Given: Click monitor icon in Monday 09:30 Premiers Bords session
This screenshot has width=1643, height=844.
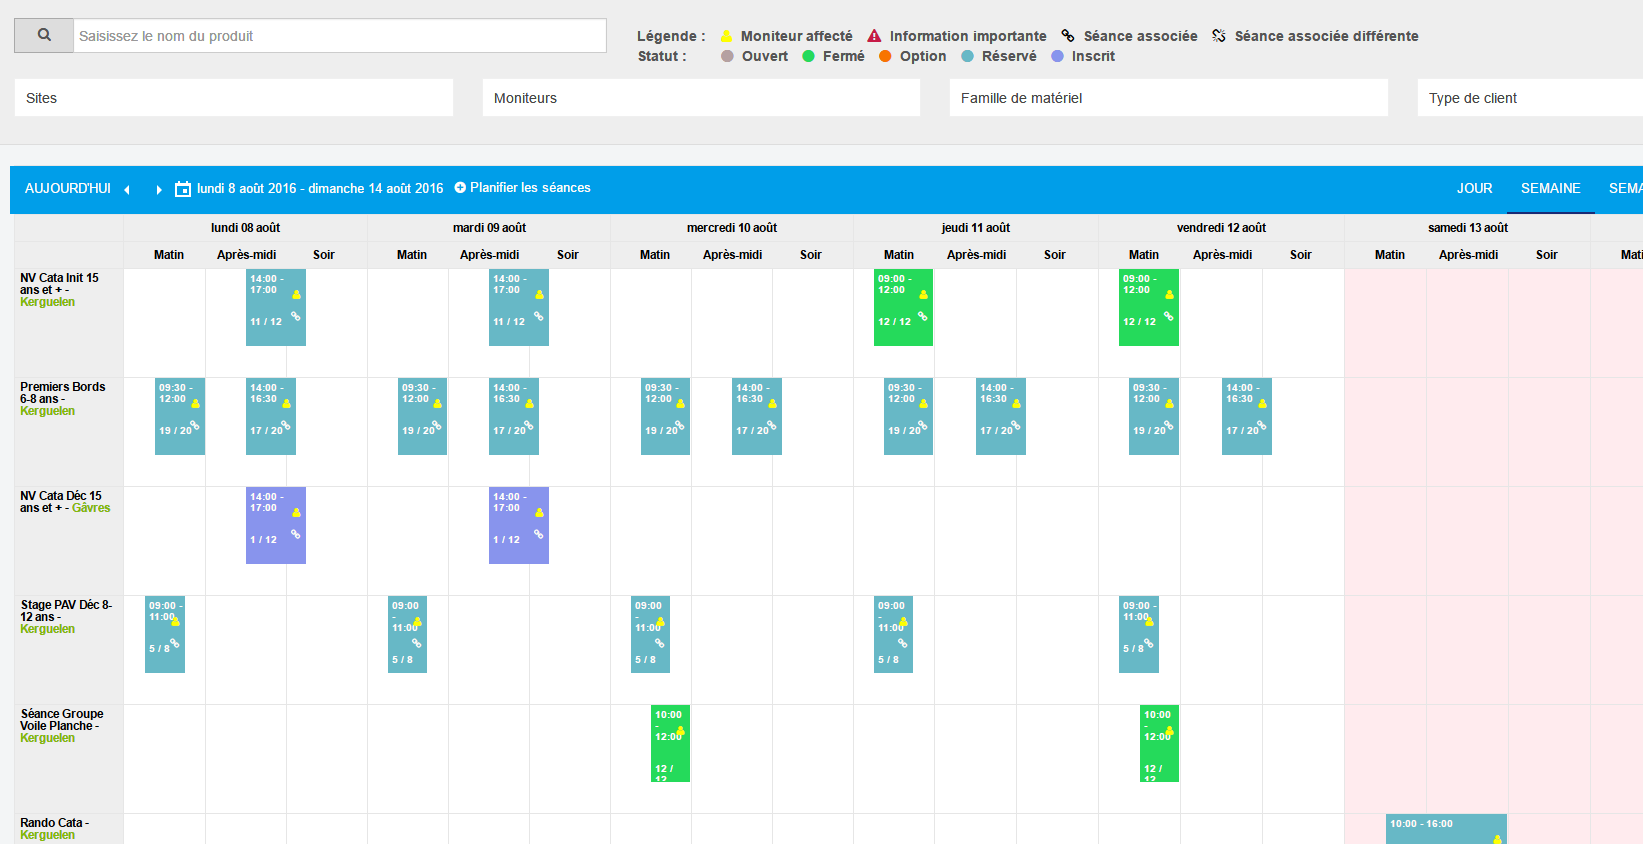Looking at the screenshot, I should point(196,403).
